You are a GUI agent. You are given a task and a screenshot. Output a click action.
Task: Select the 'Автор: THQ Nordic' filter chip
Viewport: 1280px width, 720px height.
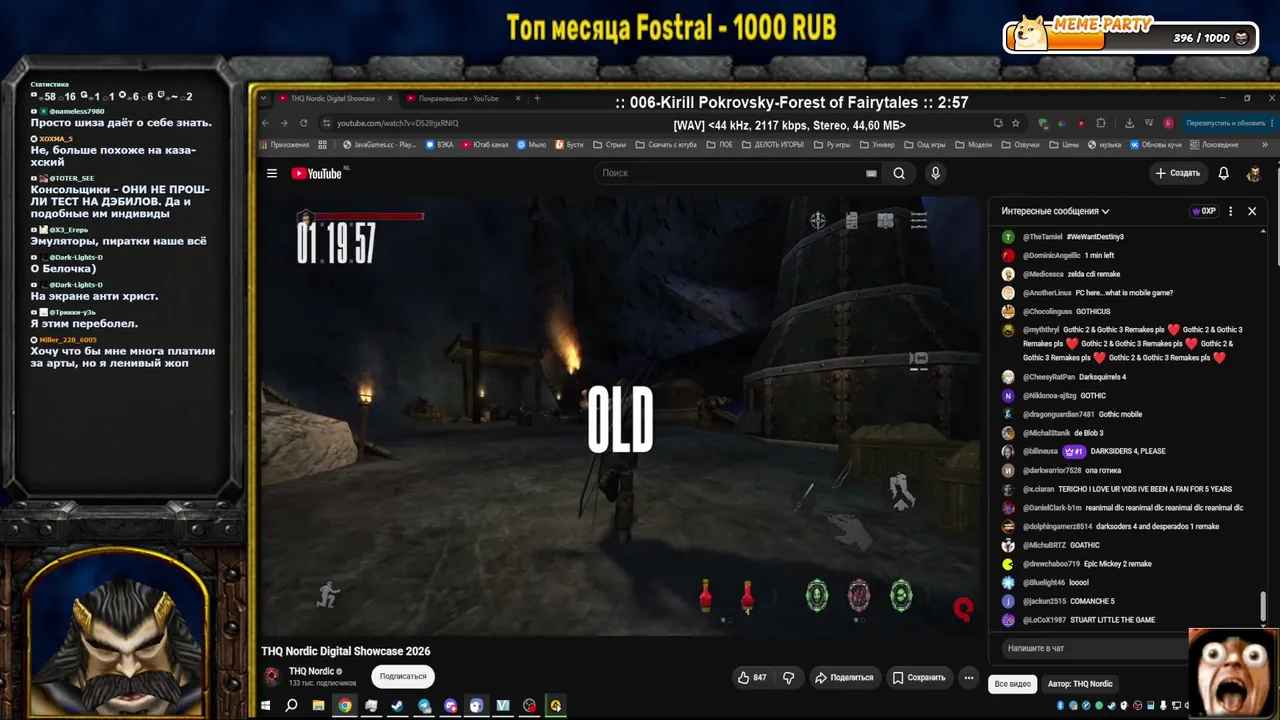1080,684
